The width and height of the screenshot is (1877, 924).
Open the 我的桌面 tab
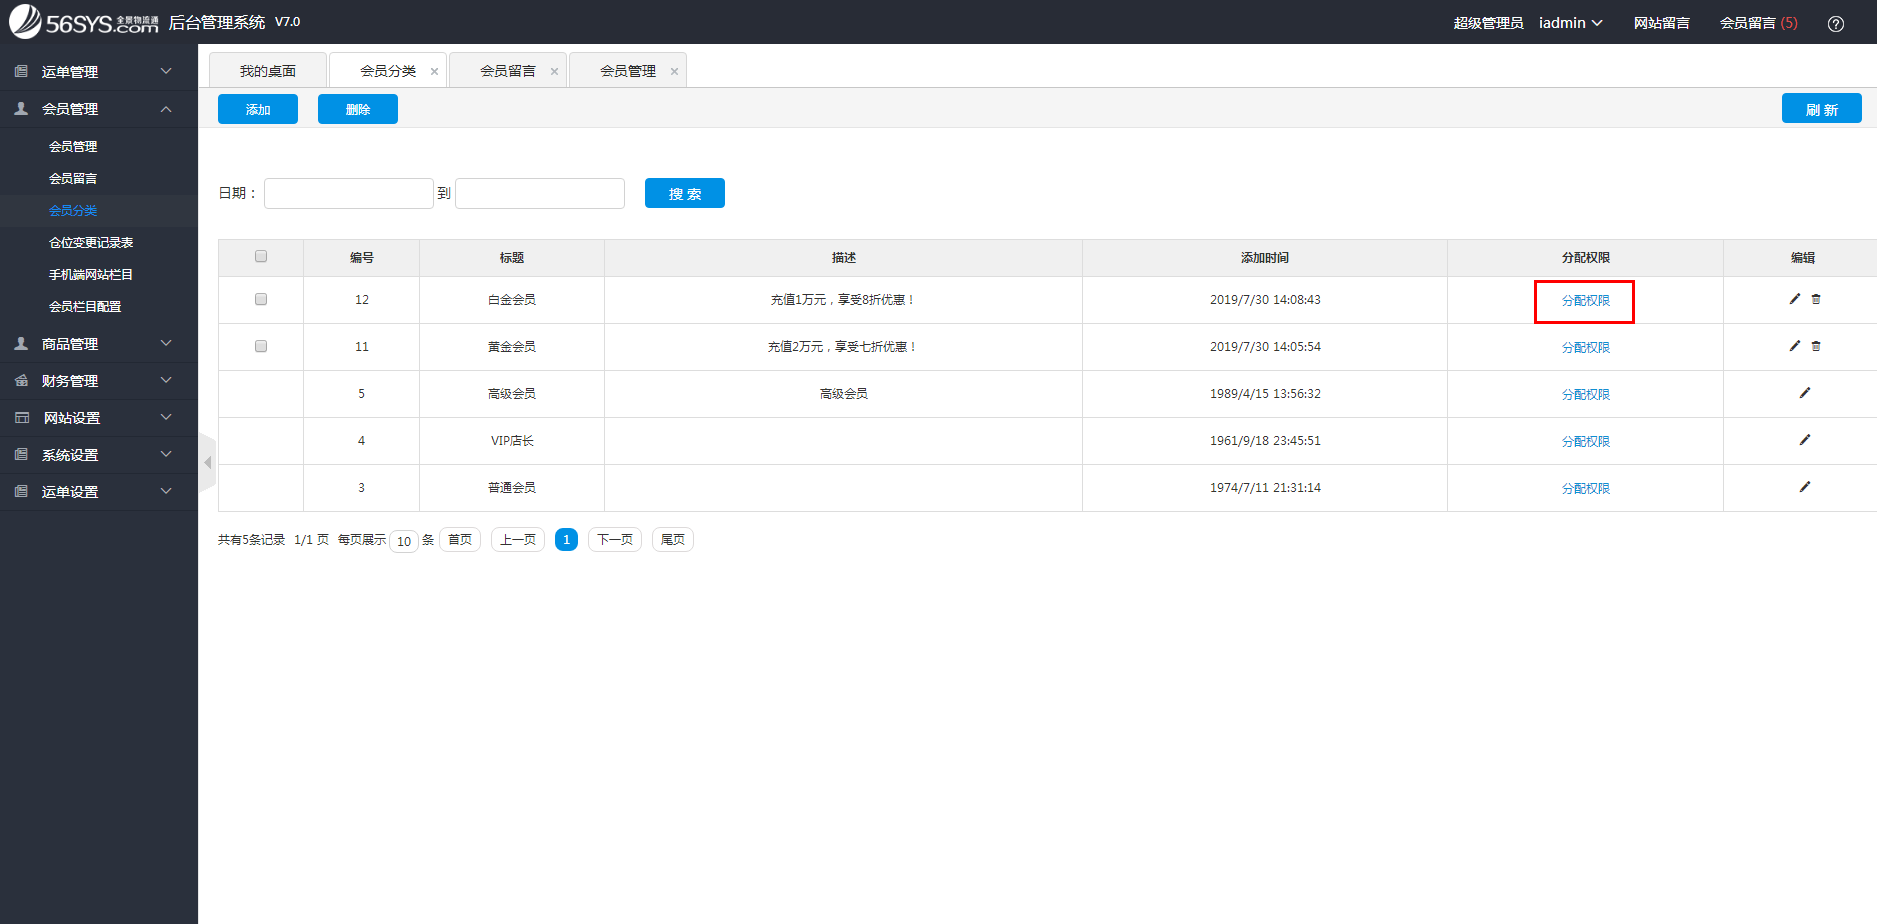[267, 70]
